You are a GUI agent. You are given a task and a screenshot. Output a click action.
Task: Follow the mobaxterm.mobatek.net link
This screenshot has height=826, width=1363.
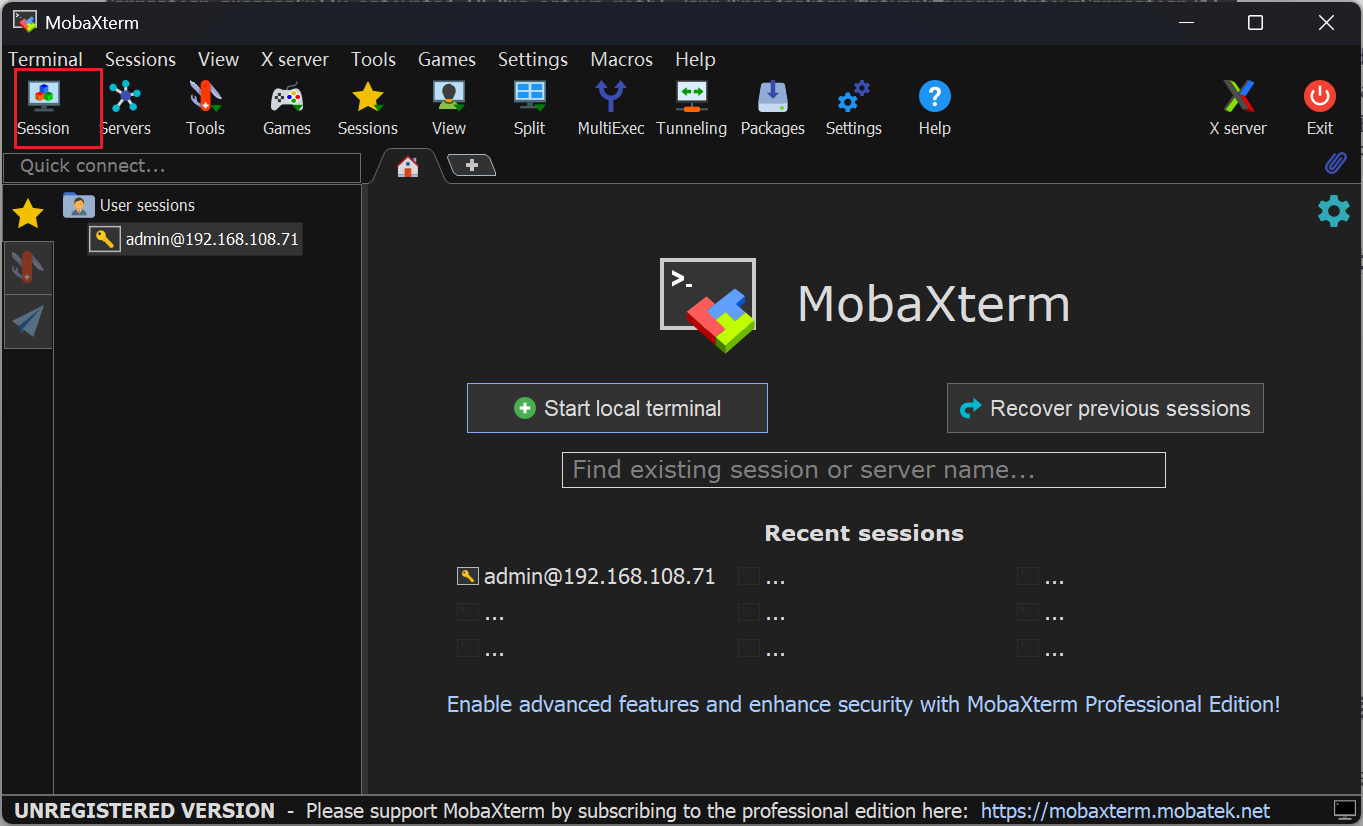pyautogui.click(x=1125, y=810)
